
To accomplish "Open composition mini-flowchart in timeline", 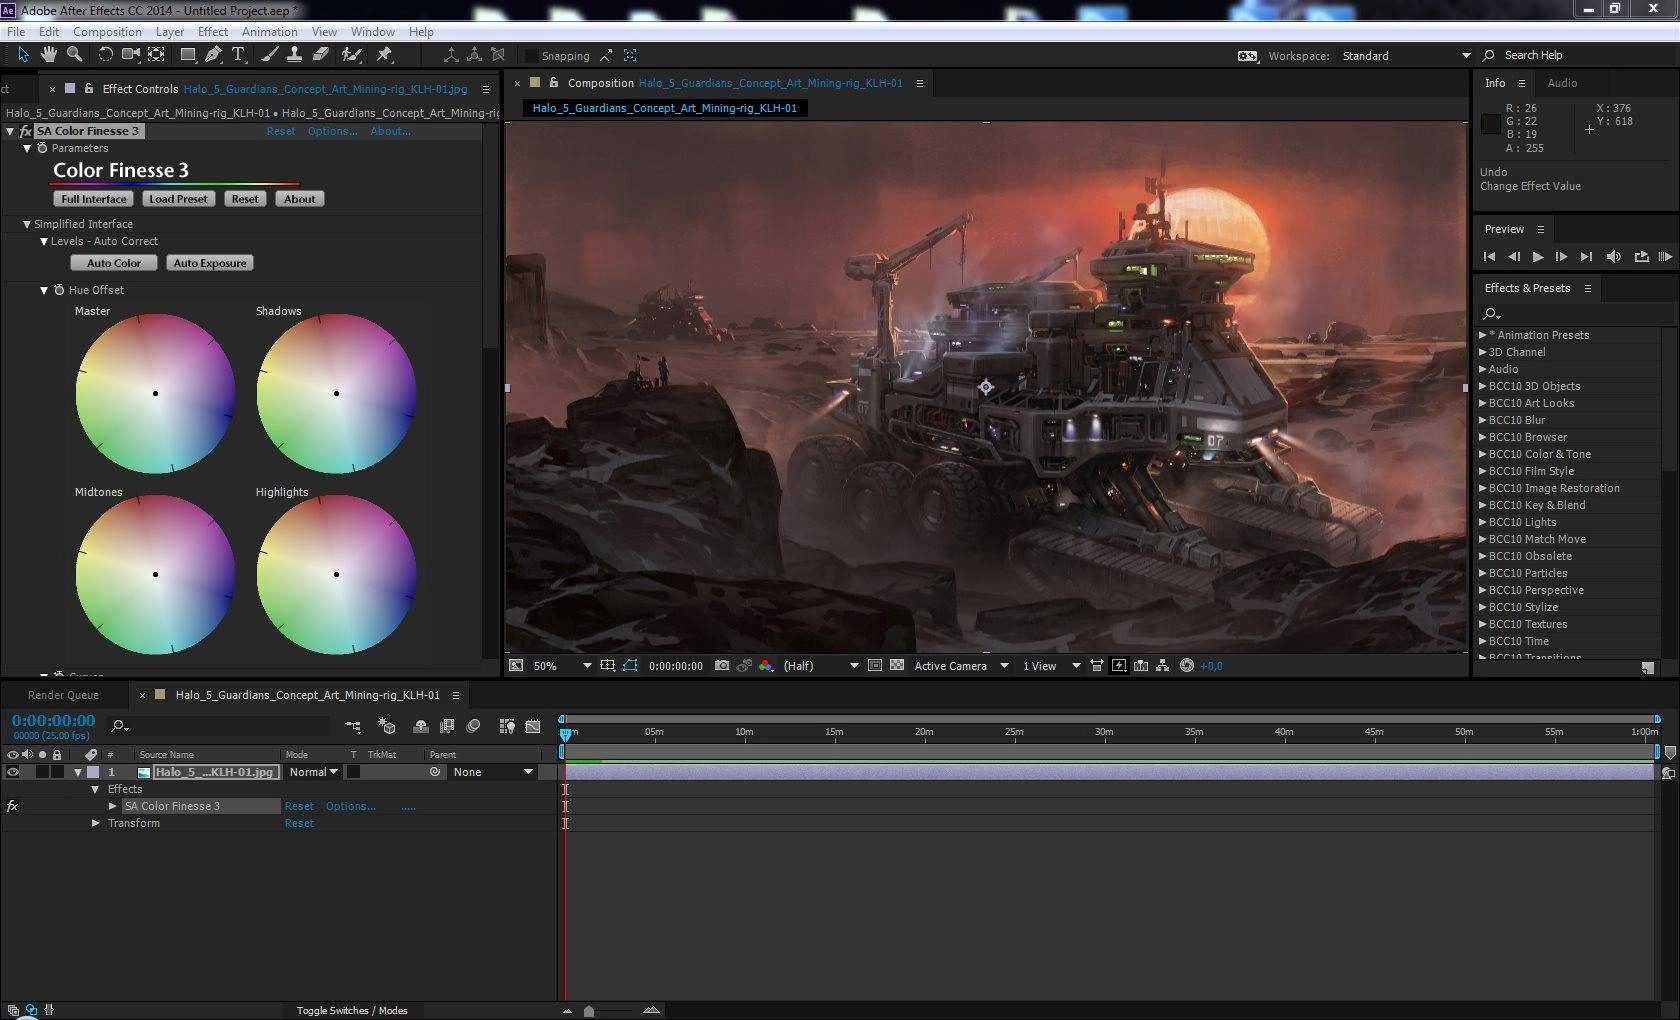I will [x=353, y=727].
